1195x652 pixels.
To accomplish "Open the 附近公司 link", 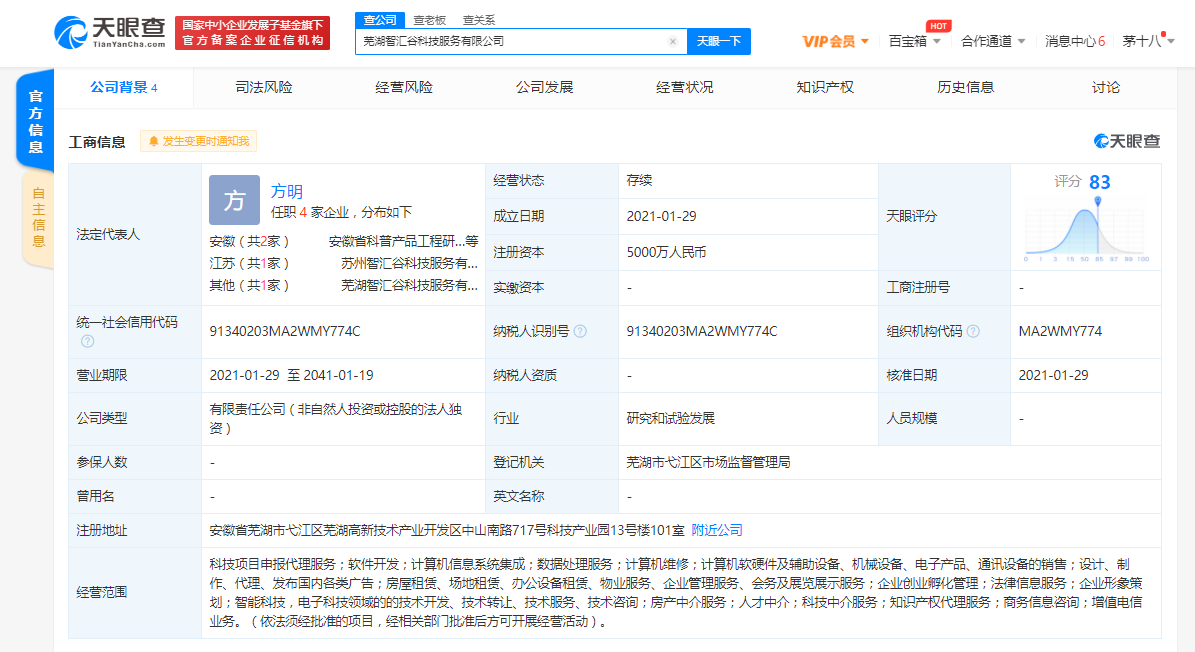I will pyautogui.click(x=717, y=530).
